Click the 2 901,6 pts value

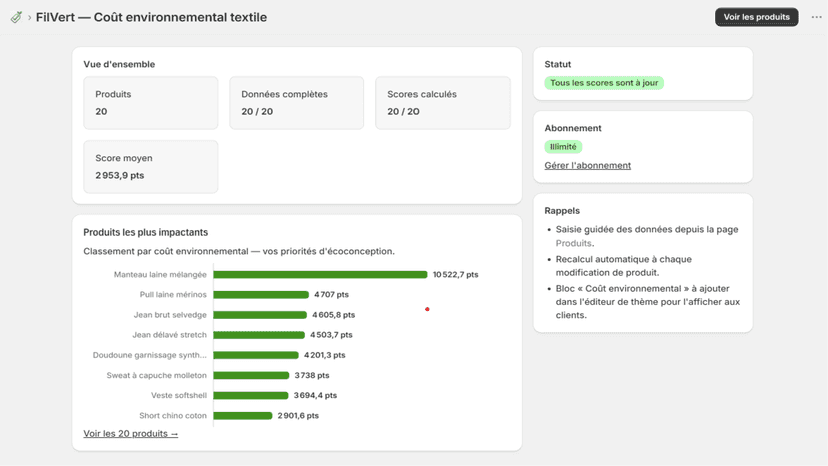(x=298, y=416)
